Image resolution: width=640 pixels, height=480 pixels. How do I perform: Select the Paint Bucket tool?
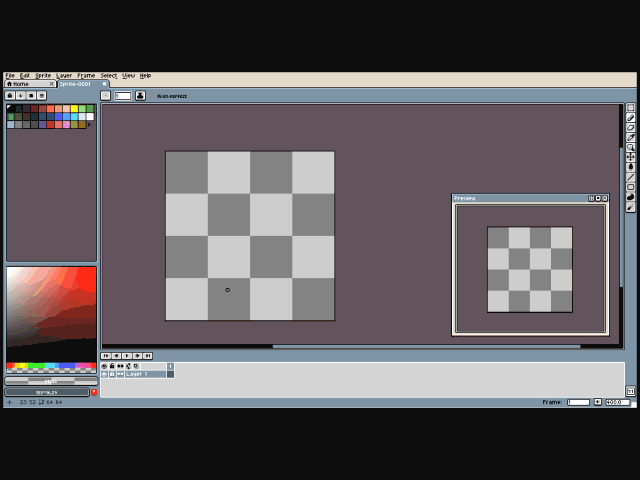pos(631,167)
